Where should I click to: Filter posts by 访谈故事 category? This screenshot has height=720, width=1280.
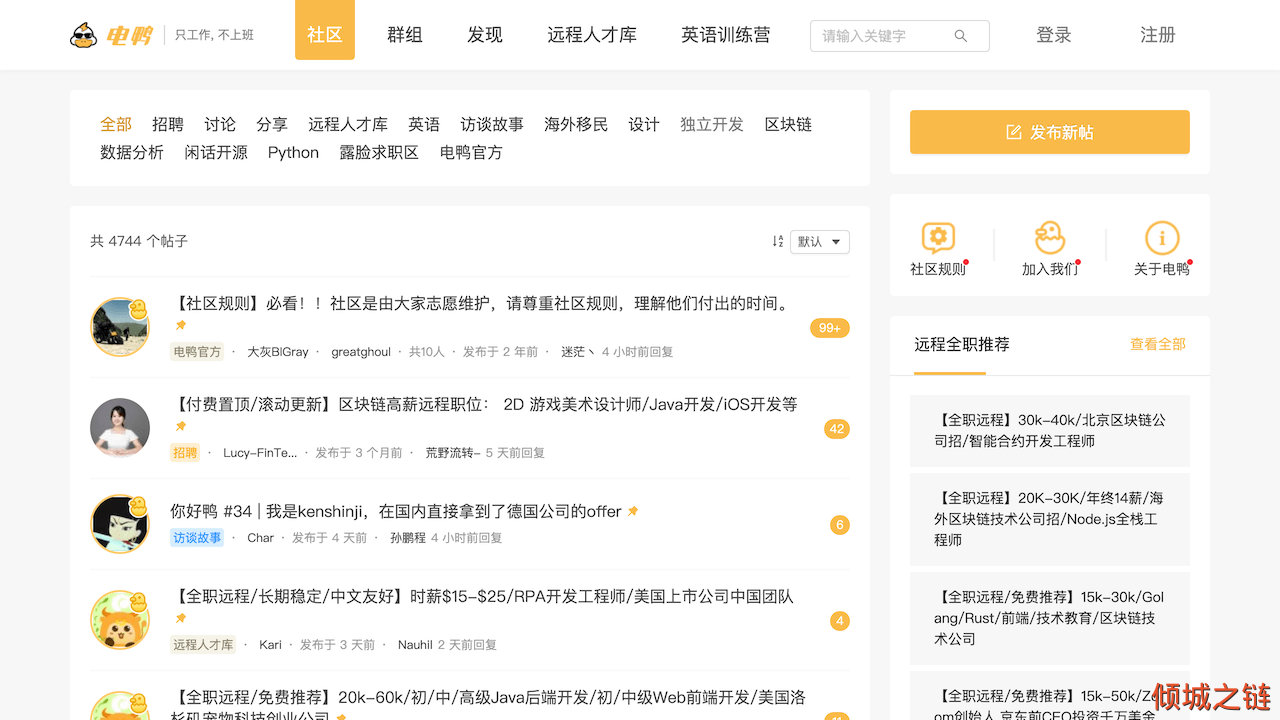(x=492, y=124)
